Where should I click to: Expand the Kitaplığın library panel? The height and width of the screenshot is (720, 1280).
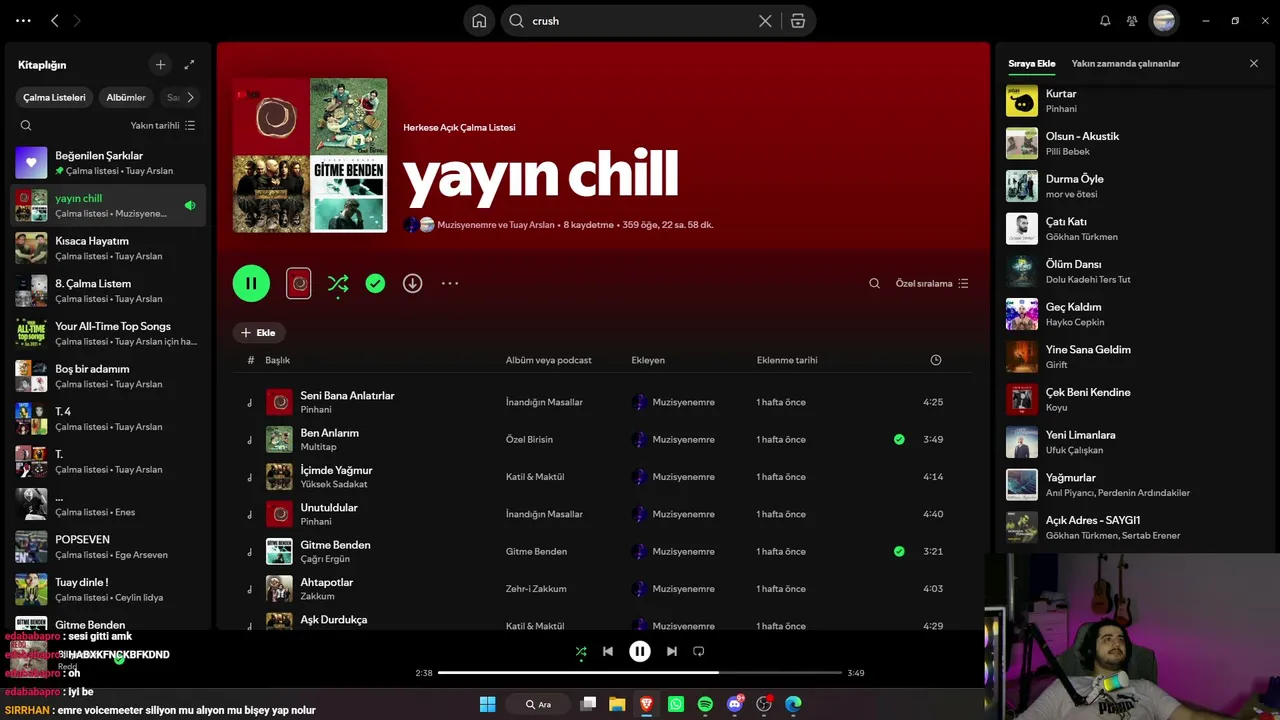(x=189, y=65)
